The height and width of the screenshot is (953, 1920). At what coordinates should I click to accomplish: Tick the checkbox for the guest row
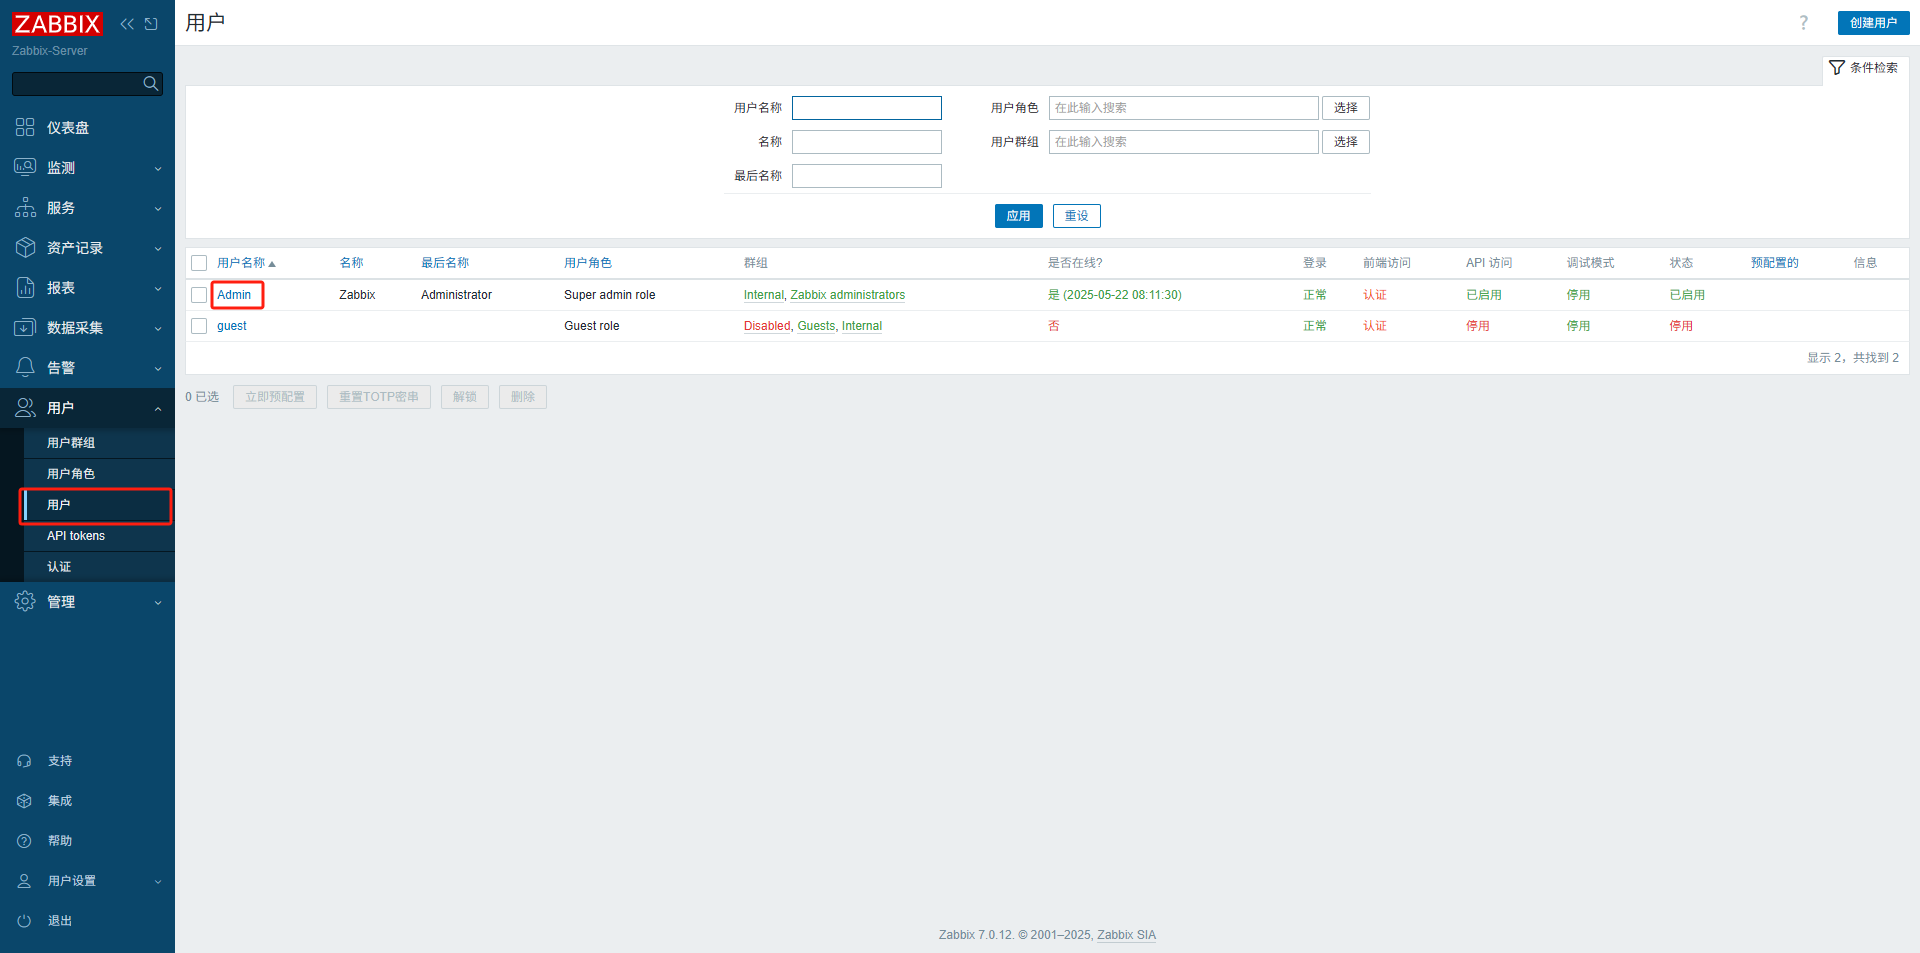click(x=199, y=326)
